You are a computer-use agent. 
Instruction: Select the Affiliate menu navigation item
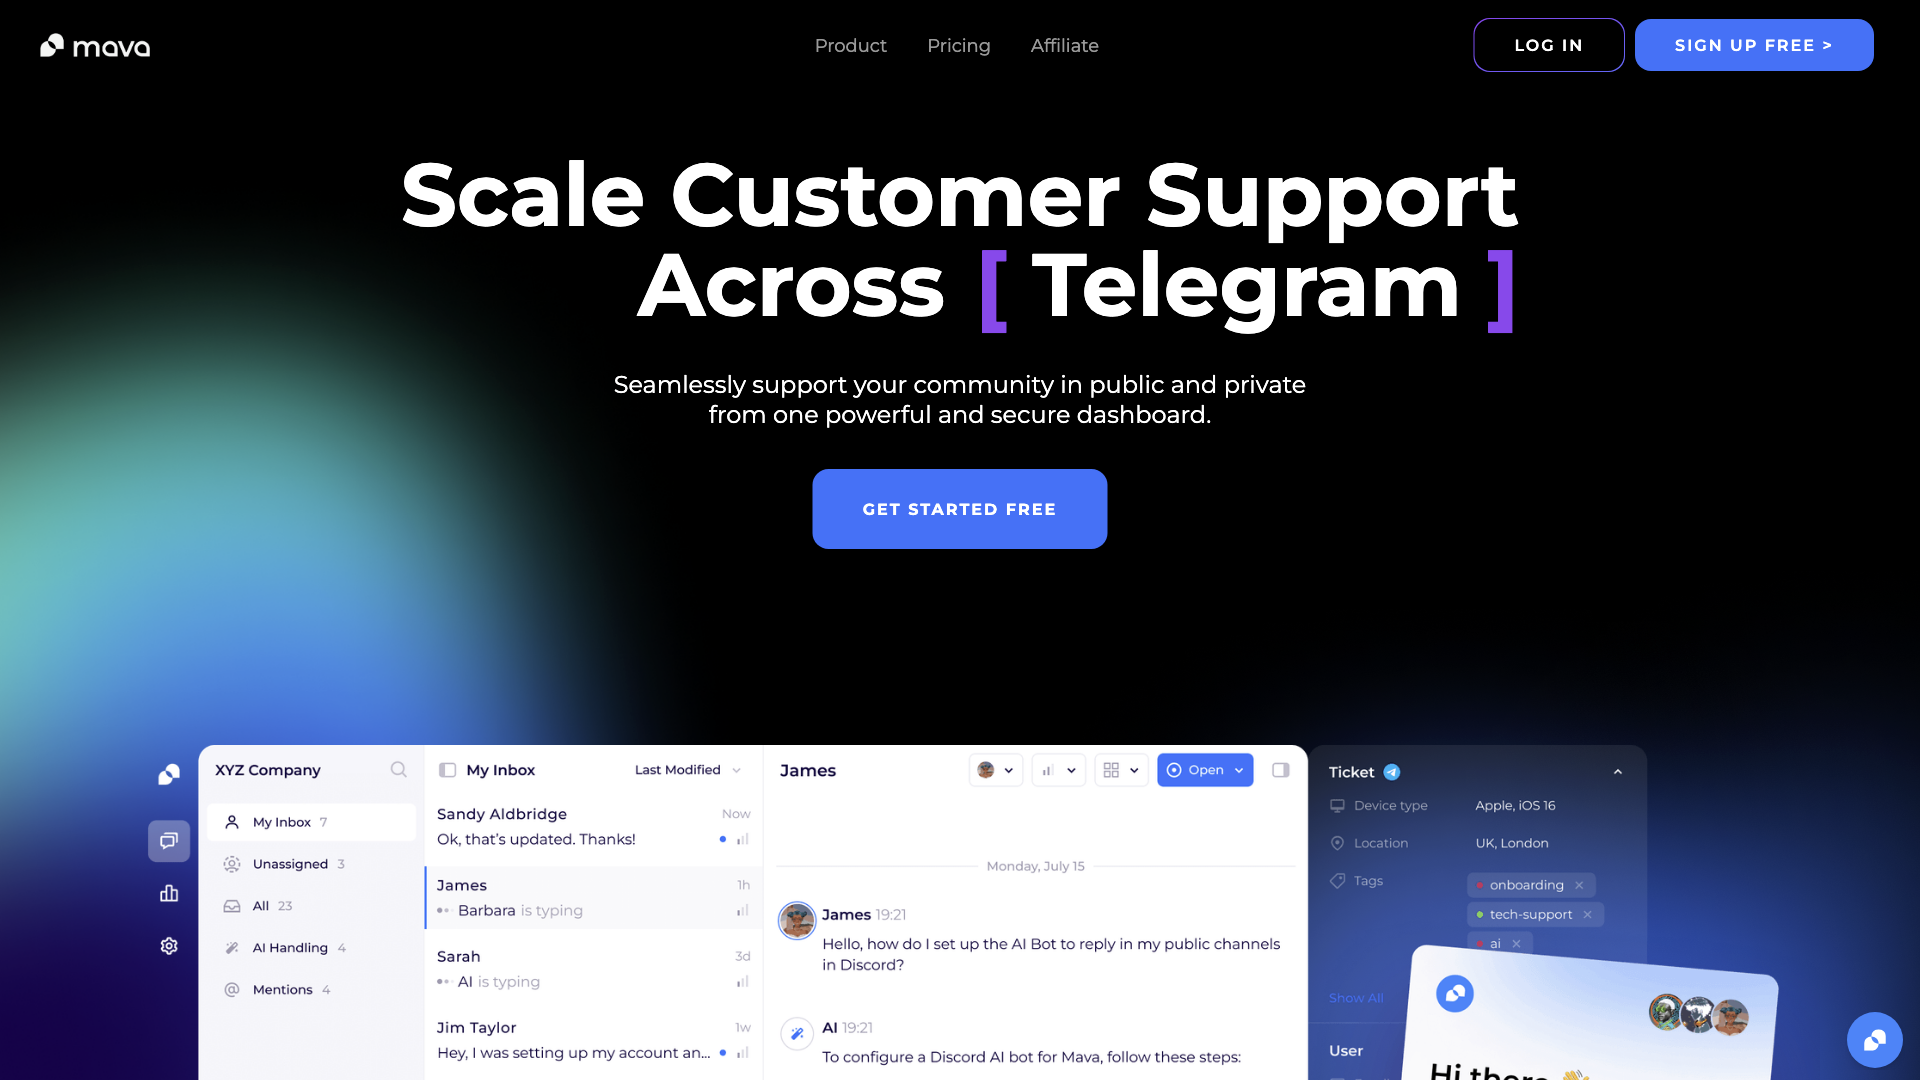[x=1064, y=45]
